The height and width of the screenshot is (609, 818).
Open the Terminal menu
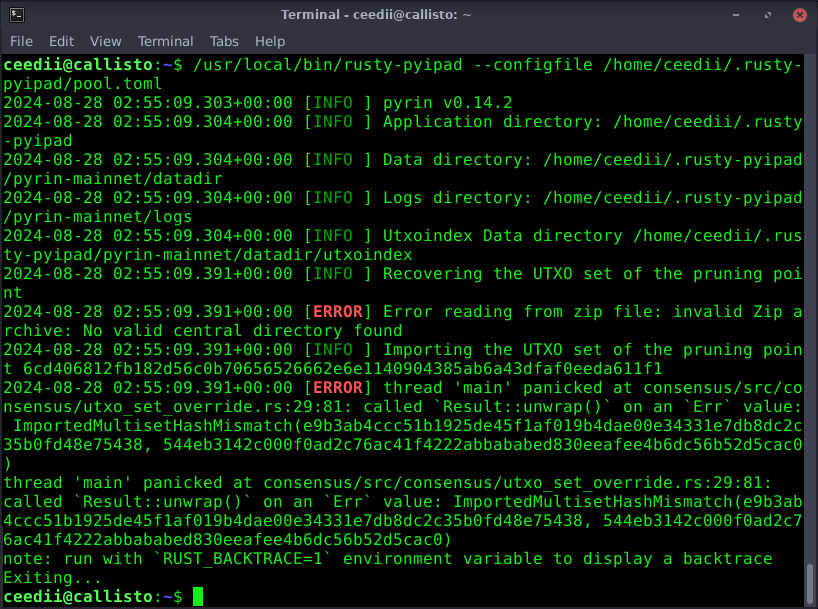[x=165, y=41]
